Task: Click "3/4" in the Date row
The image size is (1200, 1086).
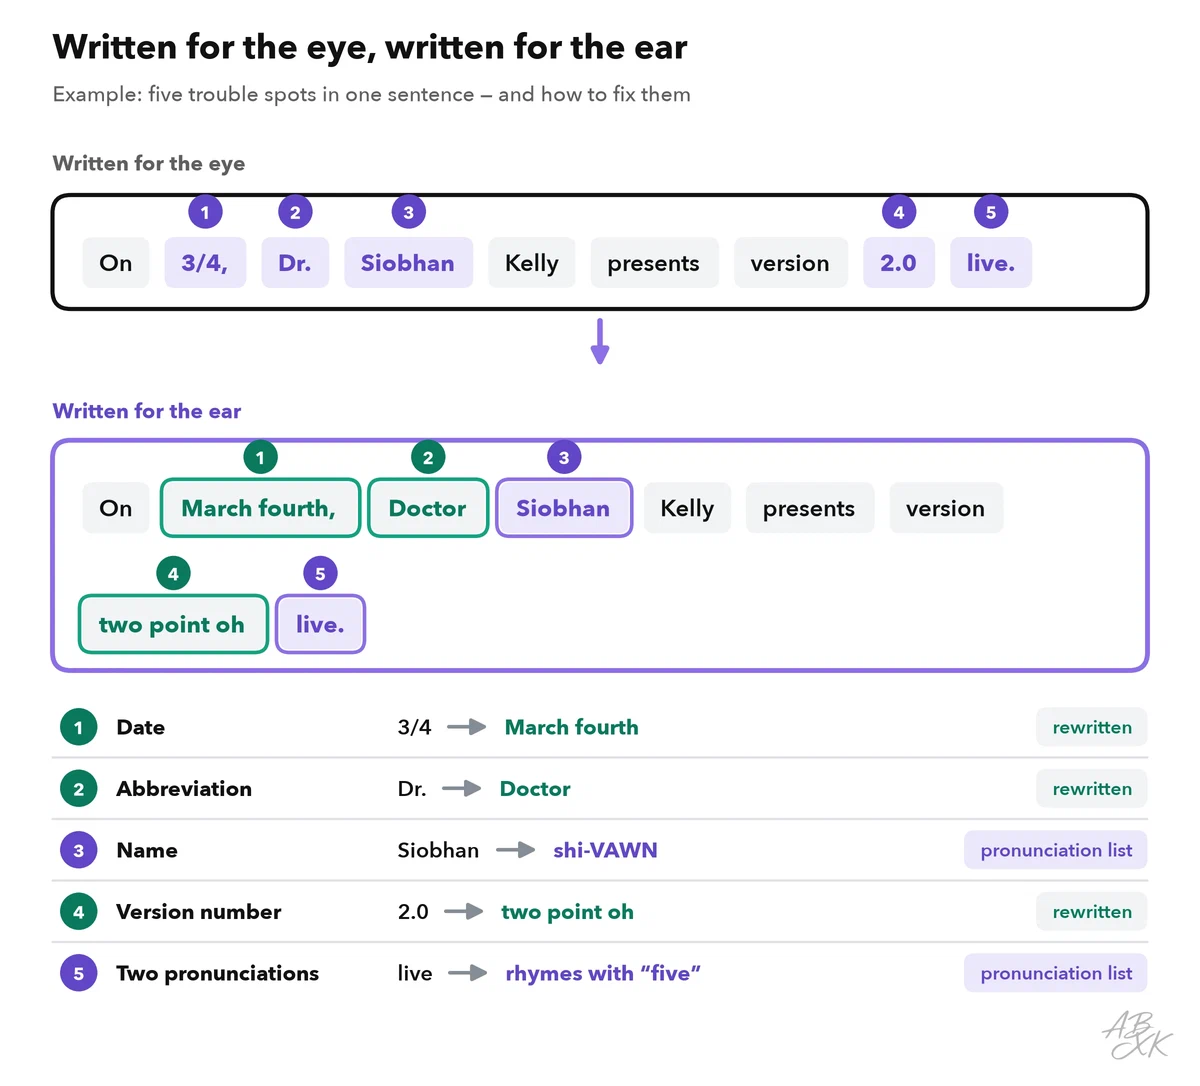Action: pos(415,727)
